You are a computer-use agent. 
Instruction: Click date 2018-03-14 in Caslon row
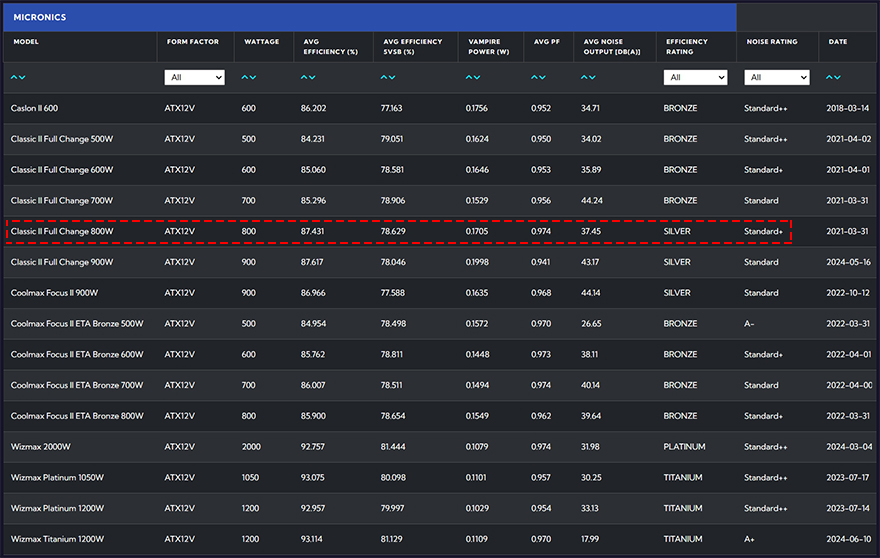click(847, 108)
